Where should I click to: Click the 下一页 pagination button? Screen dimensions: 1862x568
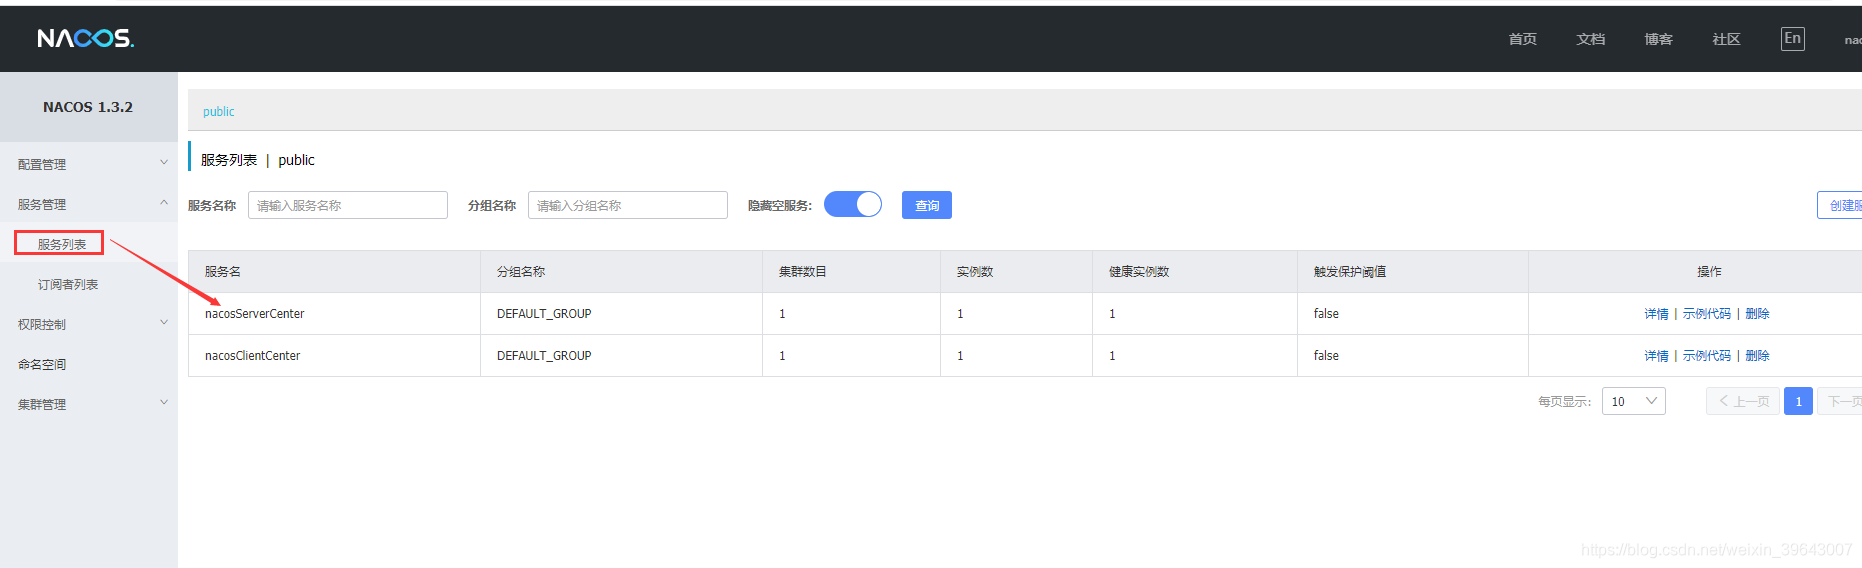point(1840,401)
